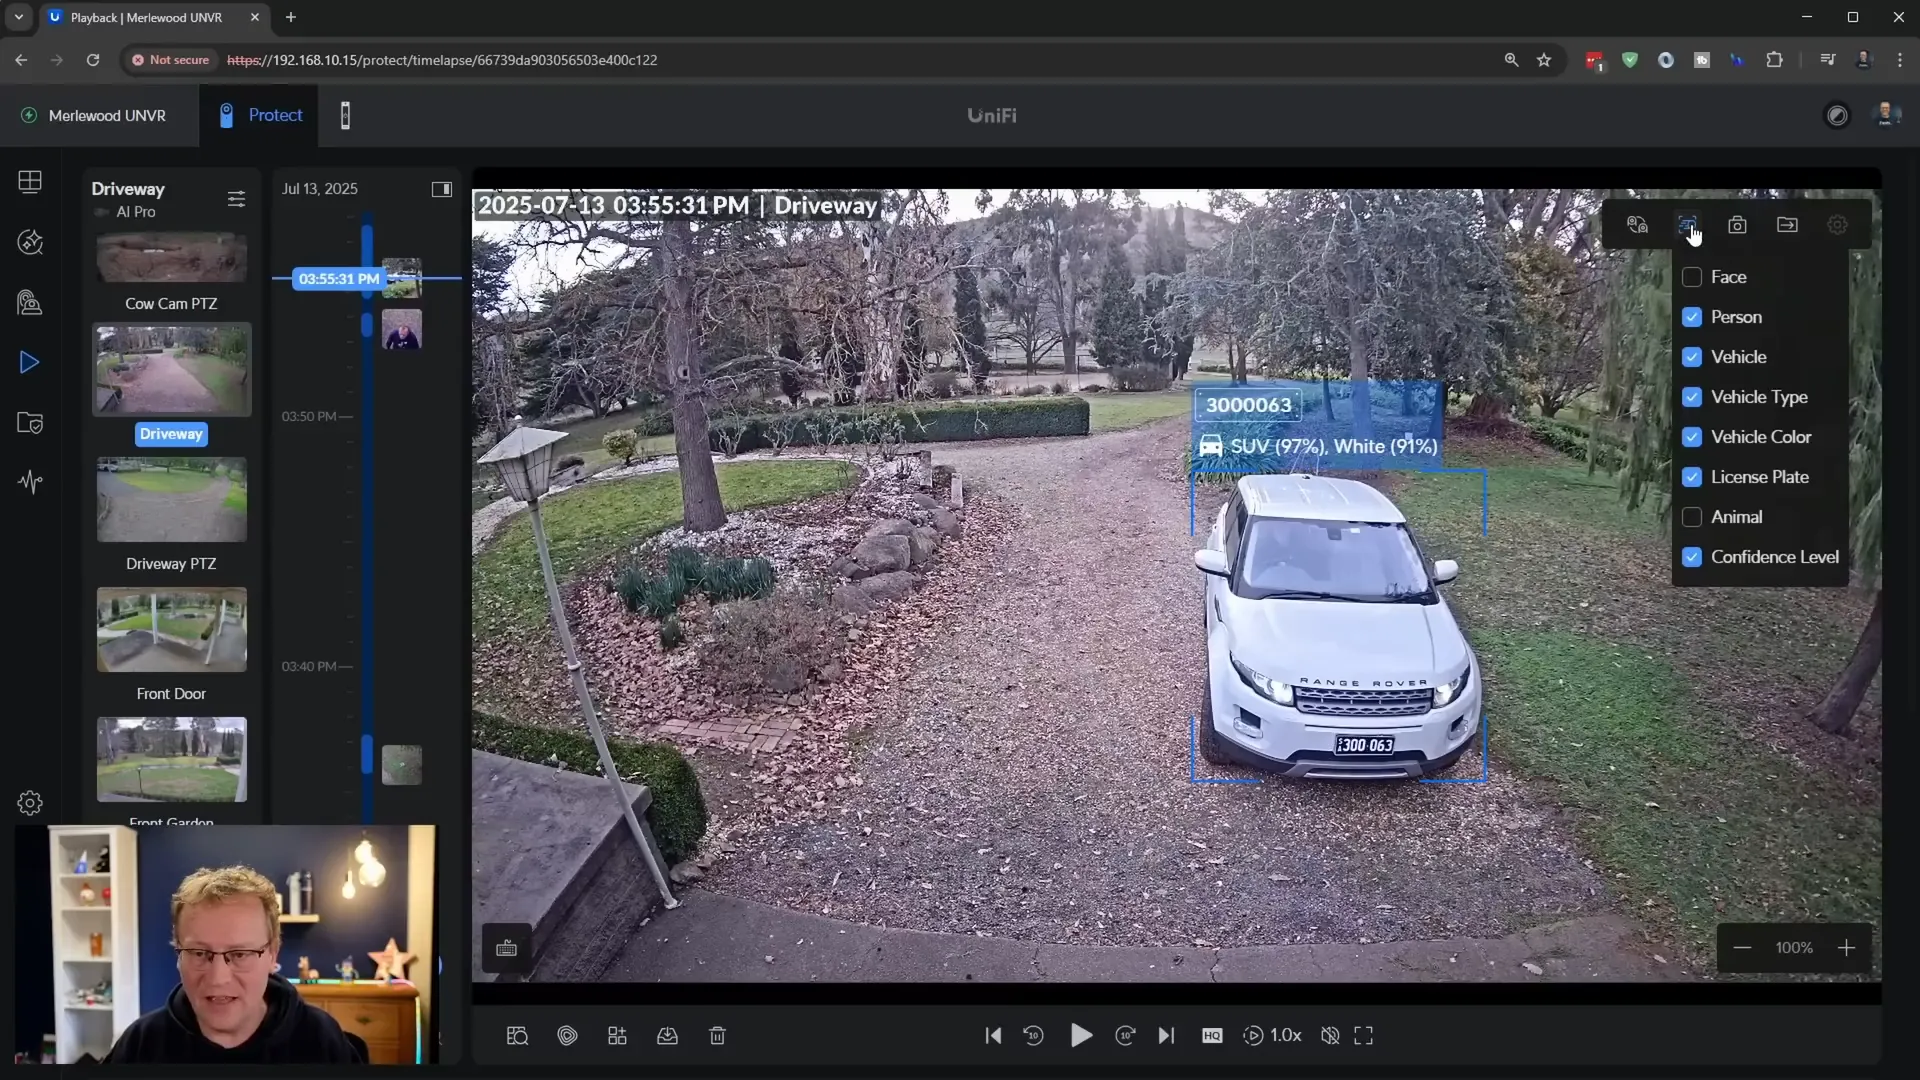
Task: Take a snapshot of the video
Action: tap(1737, 225)
